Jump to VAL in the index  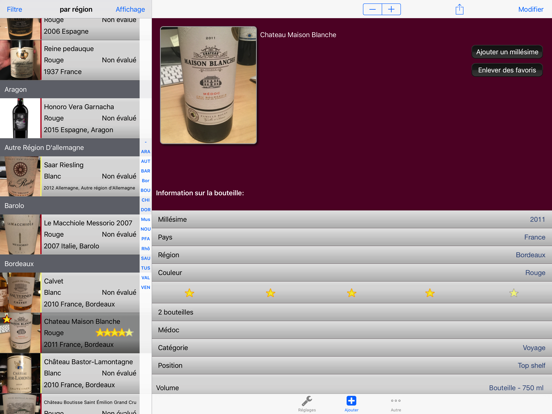click(145, 277)
